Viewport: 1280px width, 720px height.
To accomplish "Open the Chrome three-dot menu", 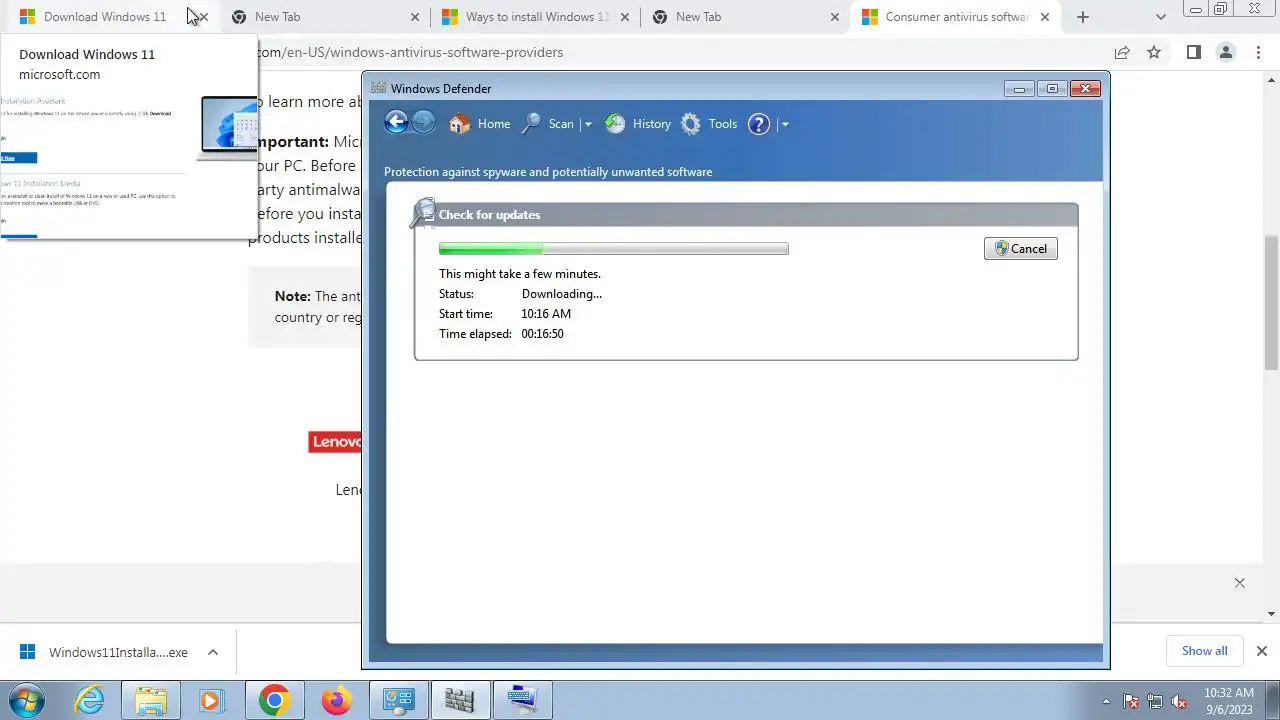I will [x=1257, y=52].
